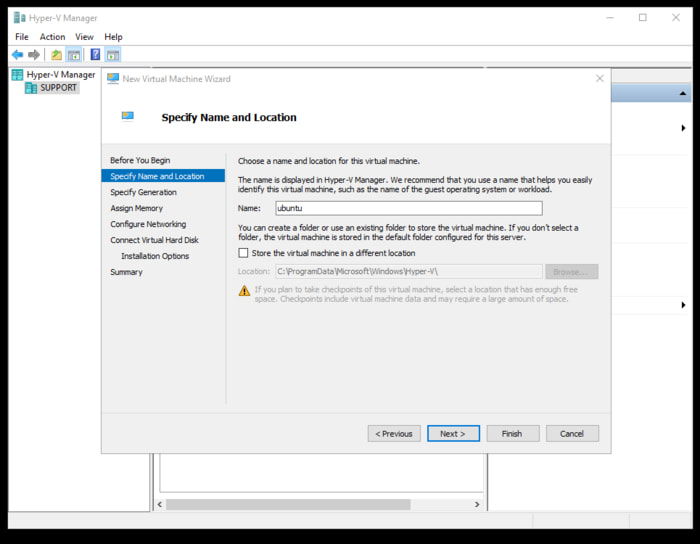Open the View menu
The height and width of the screenshot is (544, 700).
point(84,37)
